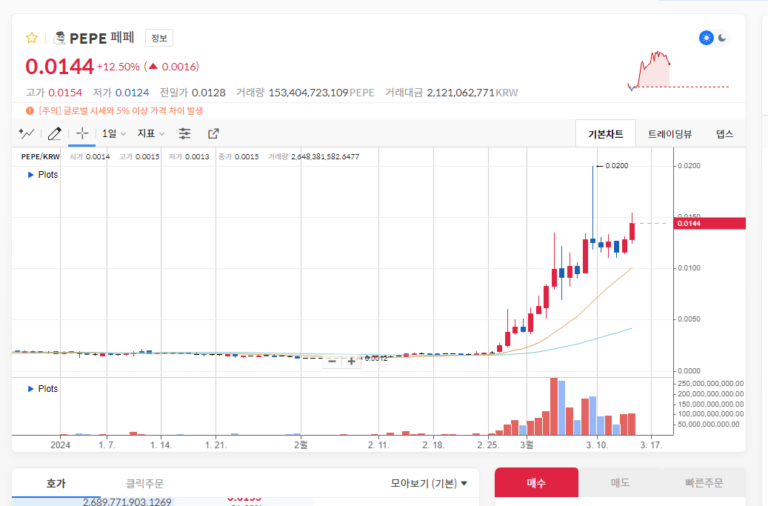Viewport: 768px width, 506px height.
Task: Click the 3. 10. date axis label
Action: tap(597, 445)
